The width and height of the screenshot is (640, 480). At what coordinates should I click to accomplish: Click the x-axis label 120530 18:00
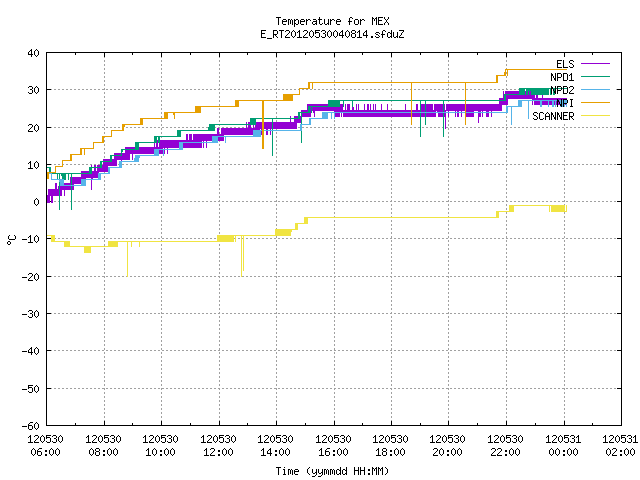pos(391,446)
